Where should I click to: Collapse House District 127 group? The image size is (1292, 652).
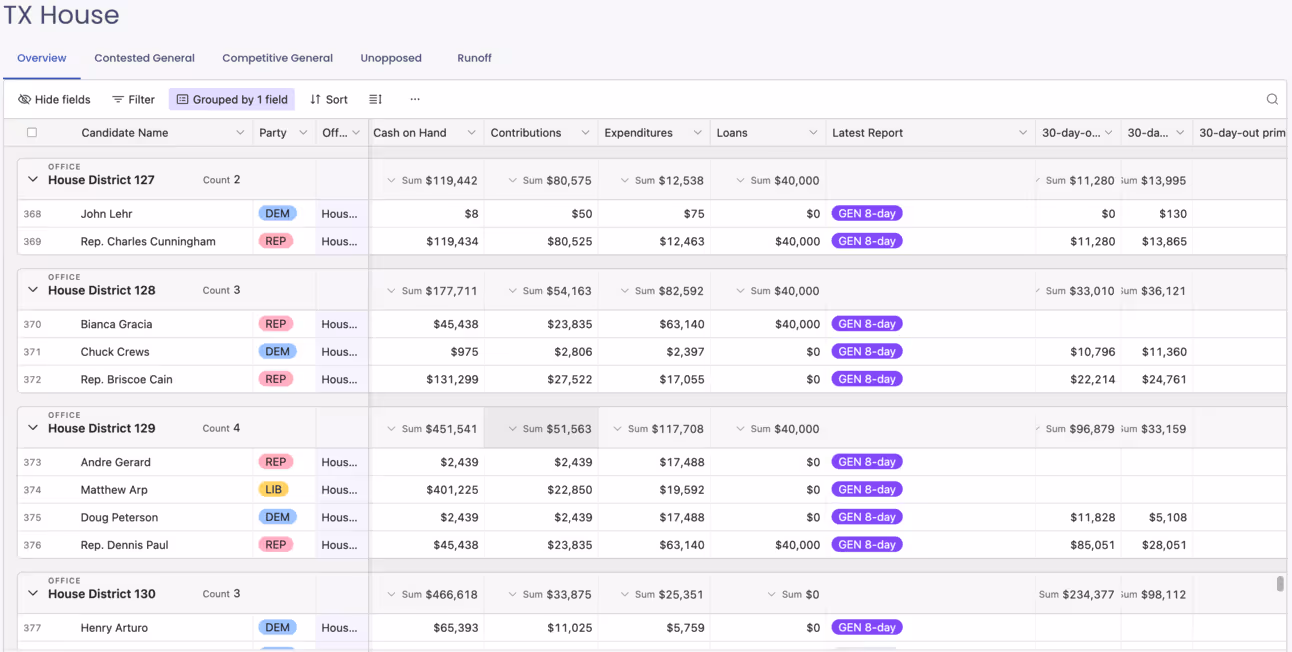(x=33, y=180)
